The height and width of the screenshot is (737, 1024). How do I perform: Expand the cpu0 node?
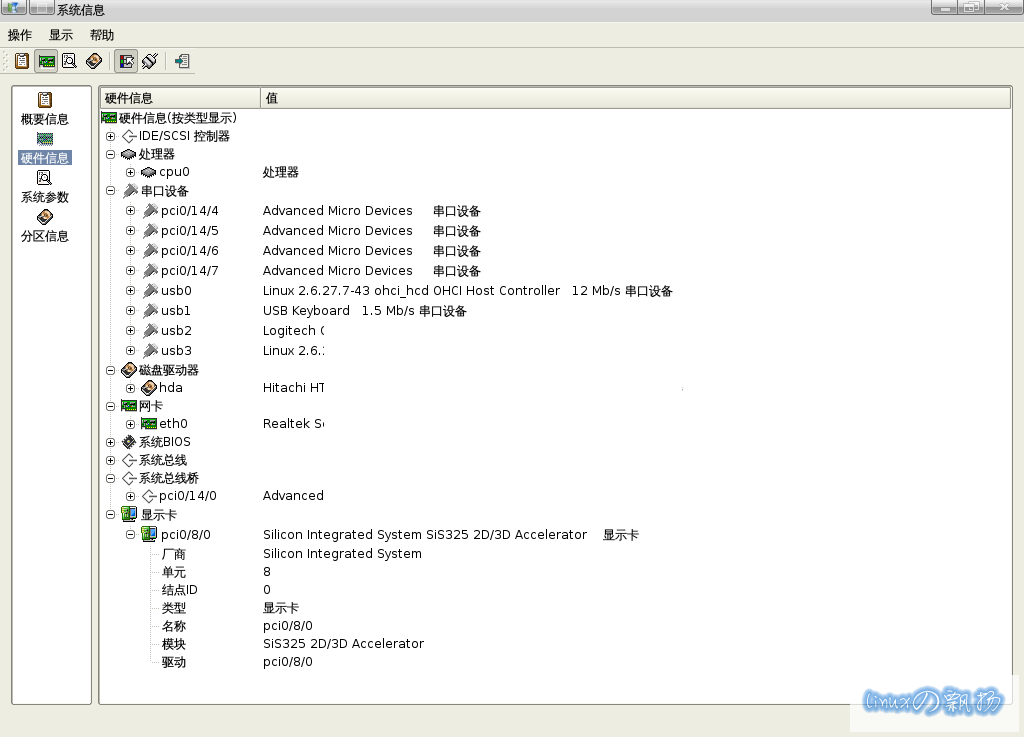click(130, 173)
